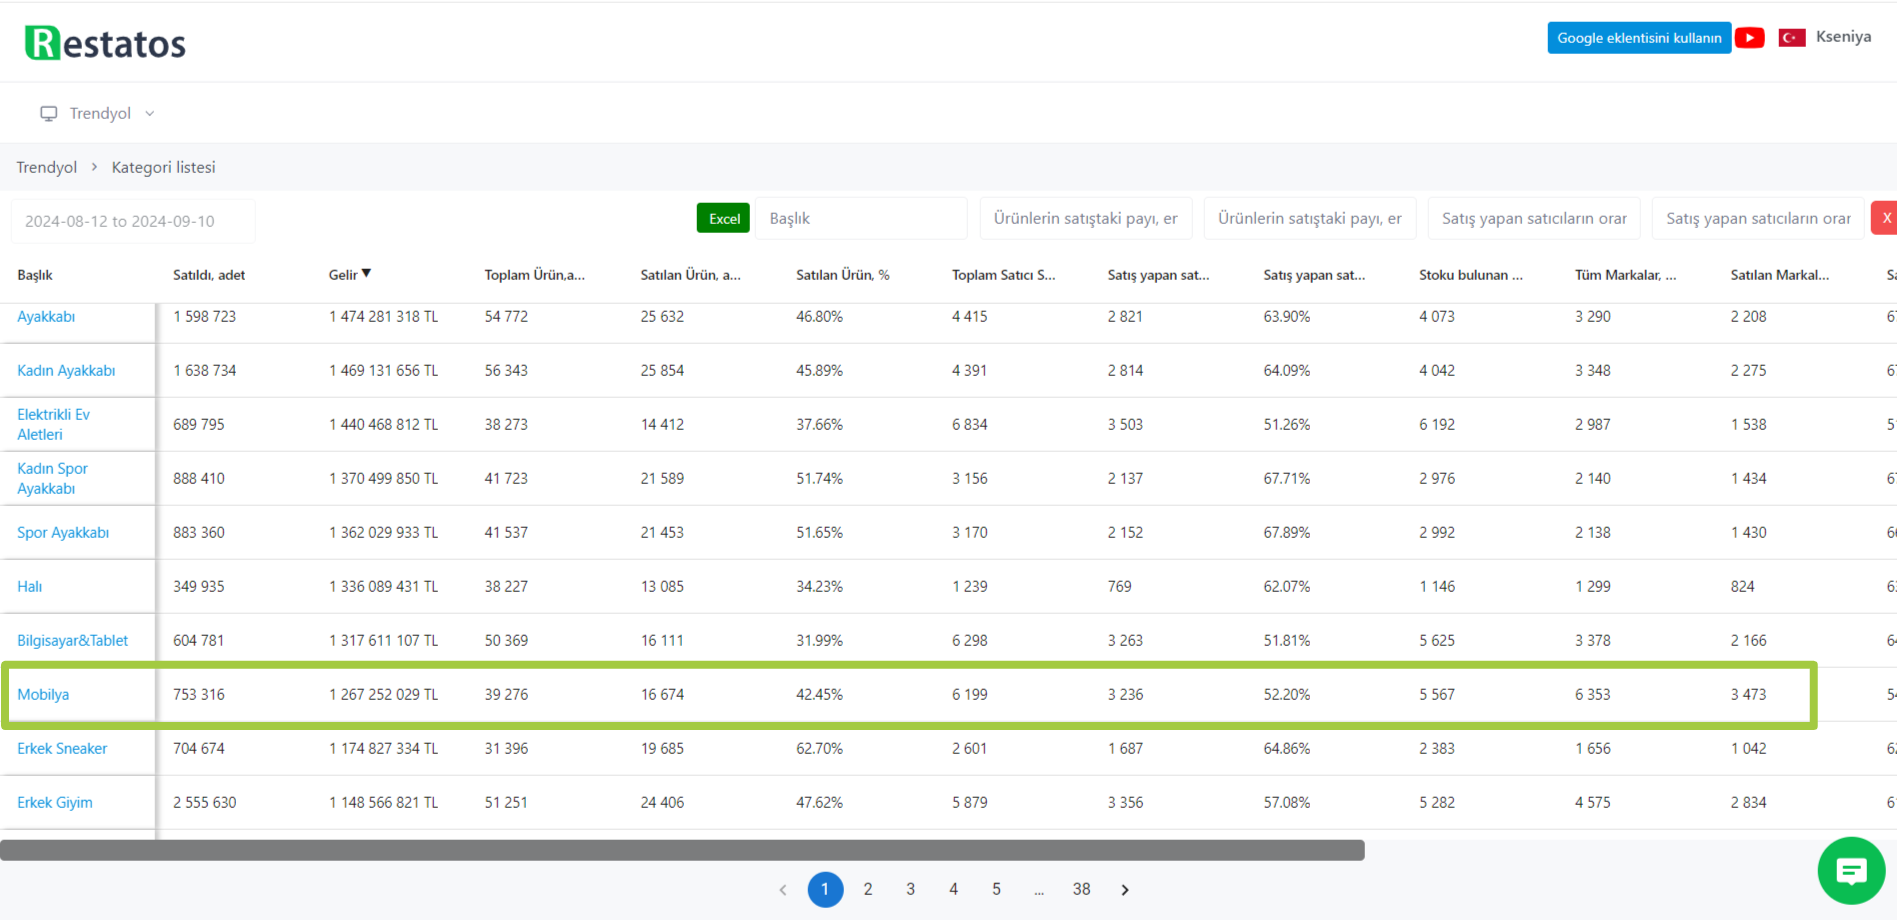Open Kseniya user account
Screen dimensions: 1897x920
point(1843,37)
